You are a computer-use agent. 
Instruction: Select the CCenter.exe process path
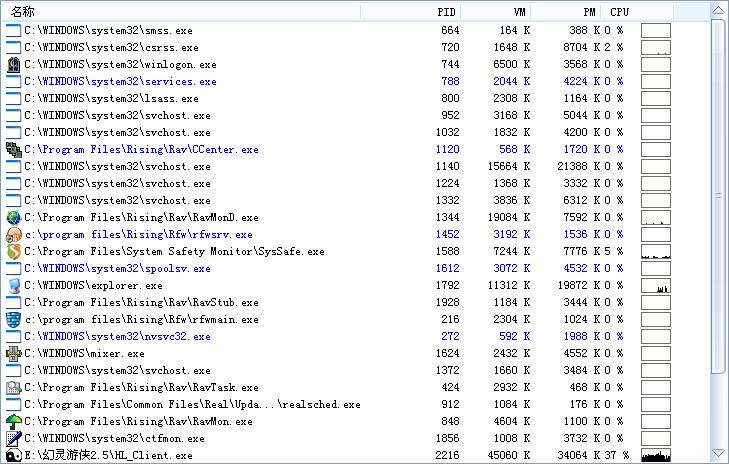click(x=141, y=149)
